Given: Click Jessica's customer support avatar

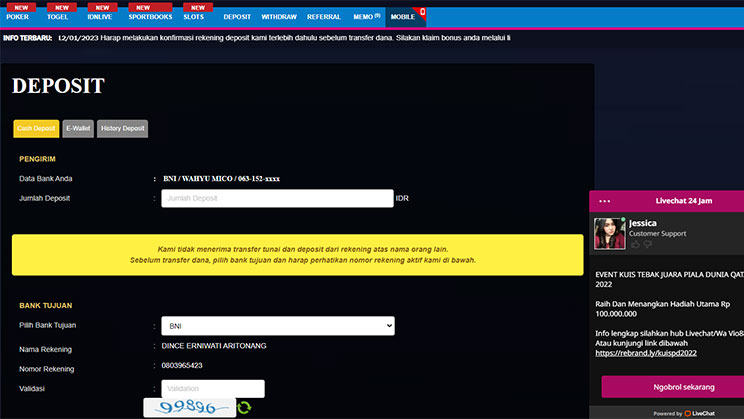Looking at the screenshot, I should point(609,234).
